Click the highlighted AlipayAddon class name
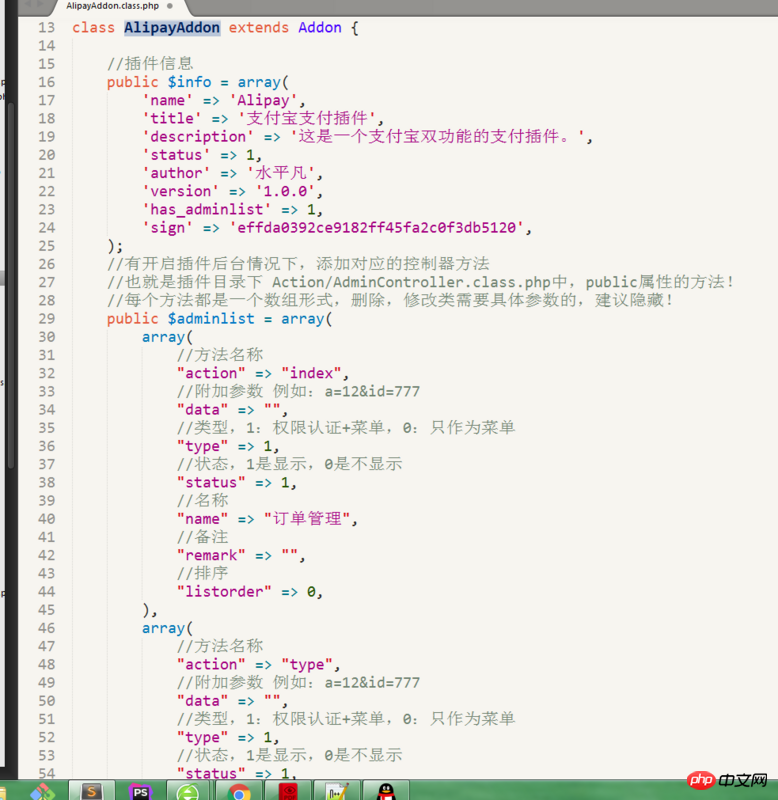This screenshot has height=800, width=778. (172, 27)
